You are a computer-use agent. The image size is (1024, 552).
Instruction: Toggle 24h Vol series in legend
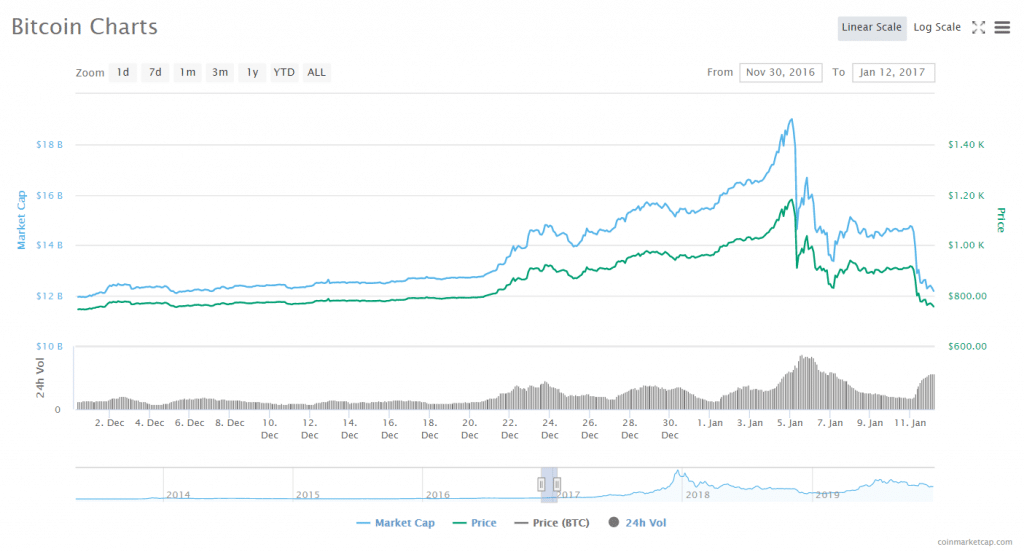(637, 523)
